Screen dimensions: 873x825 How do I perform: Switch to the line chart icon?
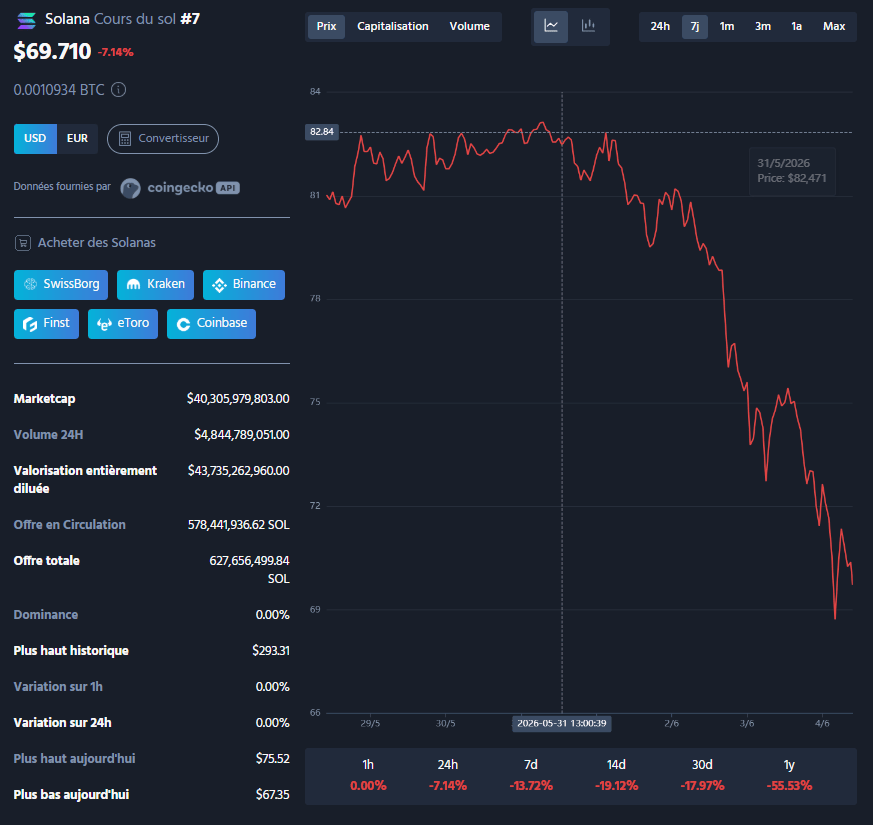551,26
